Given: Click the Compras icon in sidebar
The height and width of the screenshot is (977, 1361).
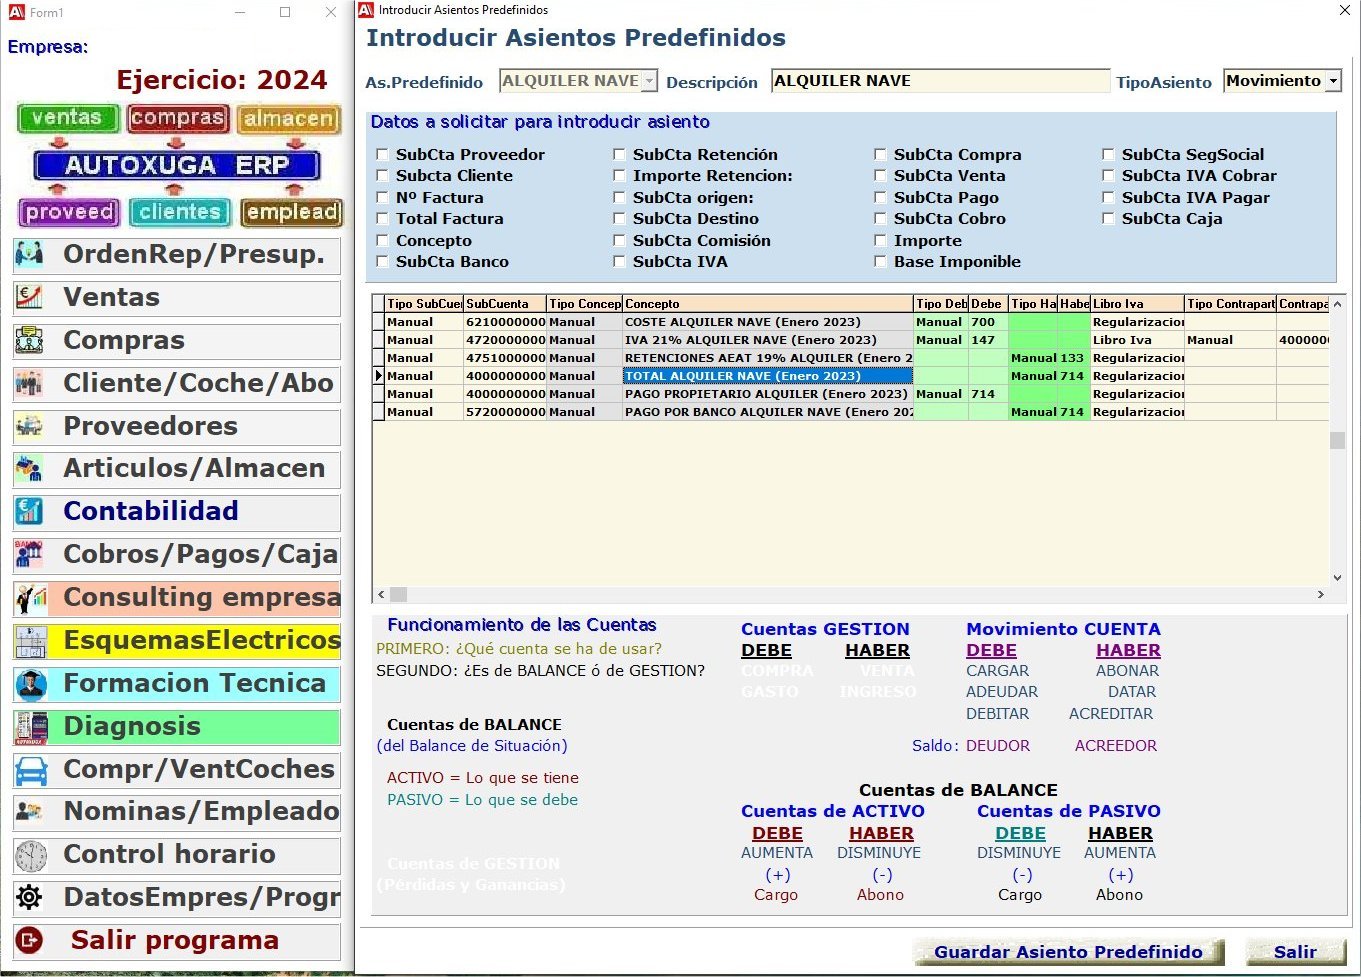Looking at the screenshot, I should pos(29,341).
